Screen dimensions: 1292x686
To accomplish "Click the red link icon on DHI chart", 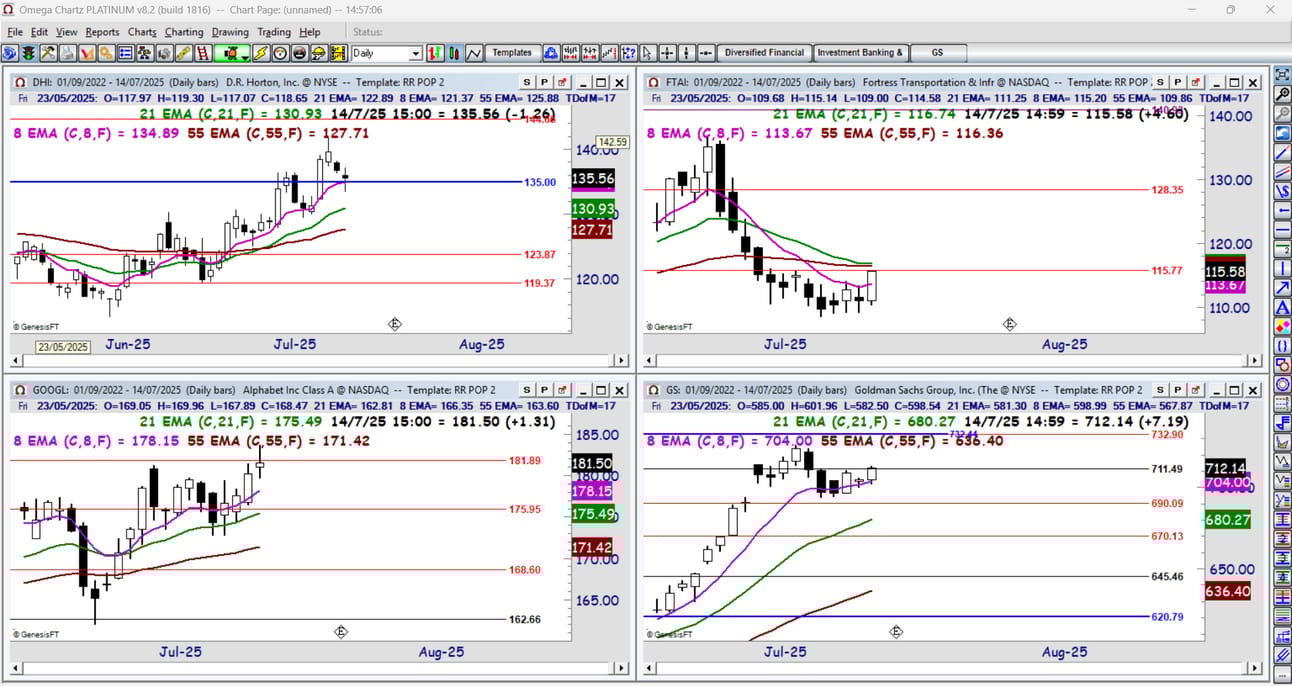I will coord(561,82).
